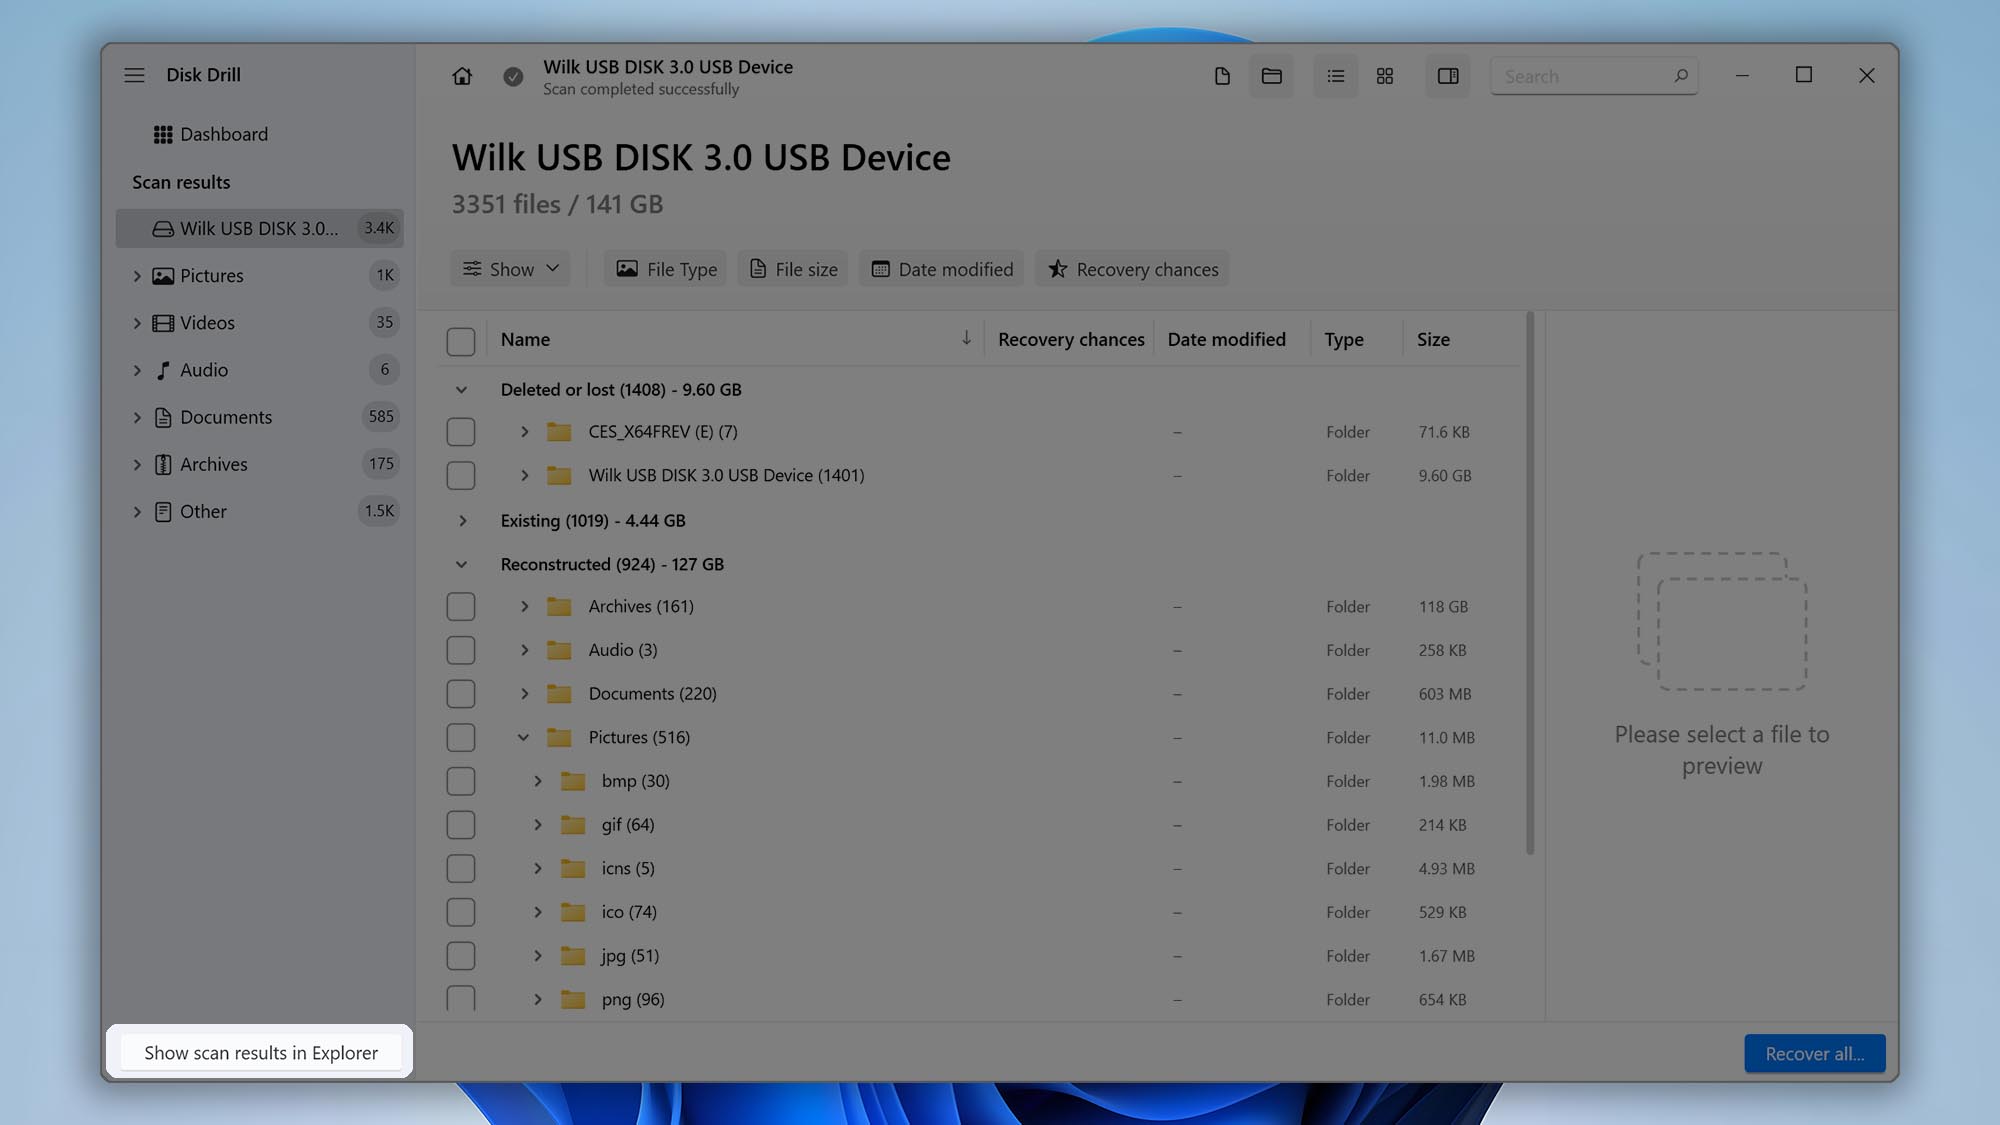The width and height of the screenshot is (2000, 1125).
Task: Check the Documents (220) folder checkbox
Action: [461, 694]
